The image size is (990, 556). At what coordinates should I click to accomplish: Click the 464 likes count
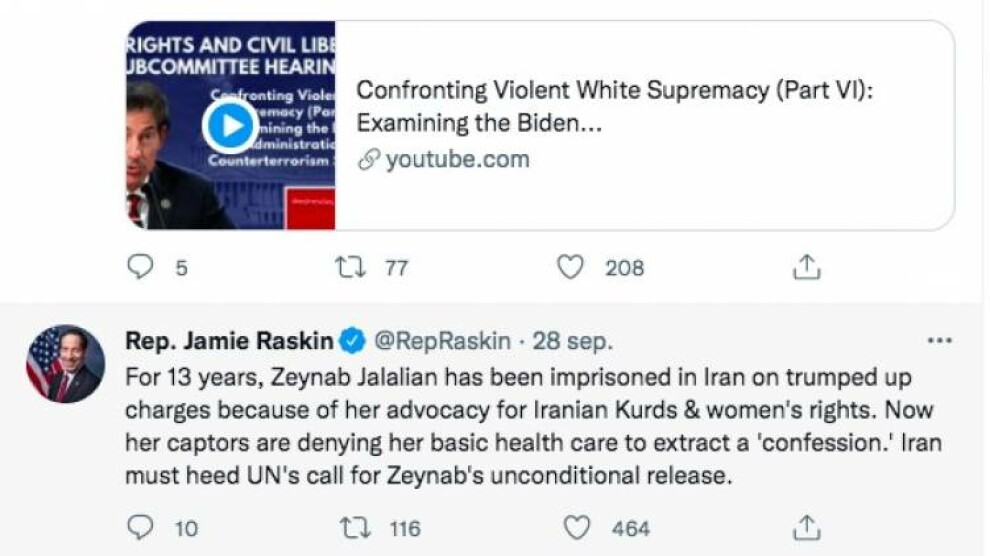(631, 528)
